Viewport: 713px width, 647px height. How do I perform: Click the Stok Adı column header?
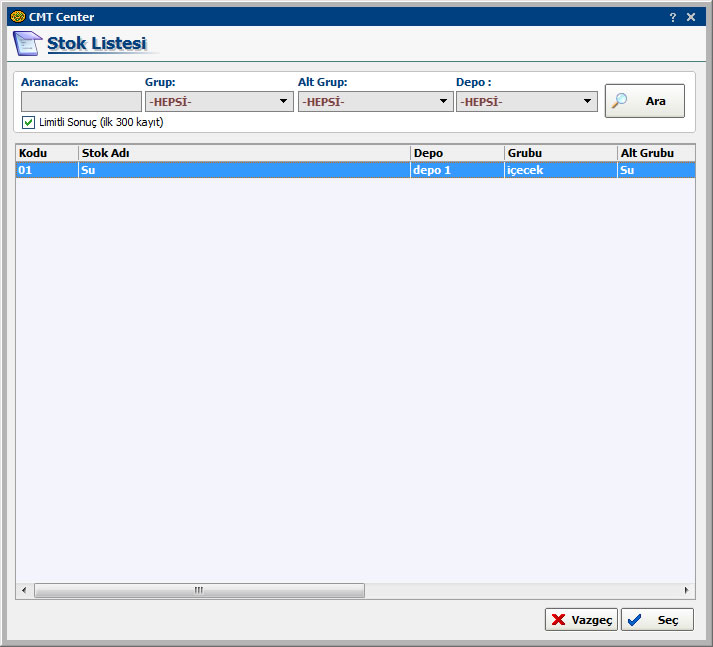pos(244,153)
